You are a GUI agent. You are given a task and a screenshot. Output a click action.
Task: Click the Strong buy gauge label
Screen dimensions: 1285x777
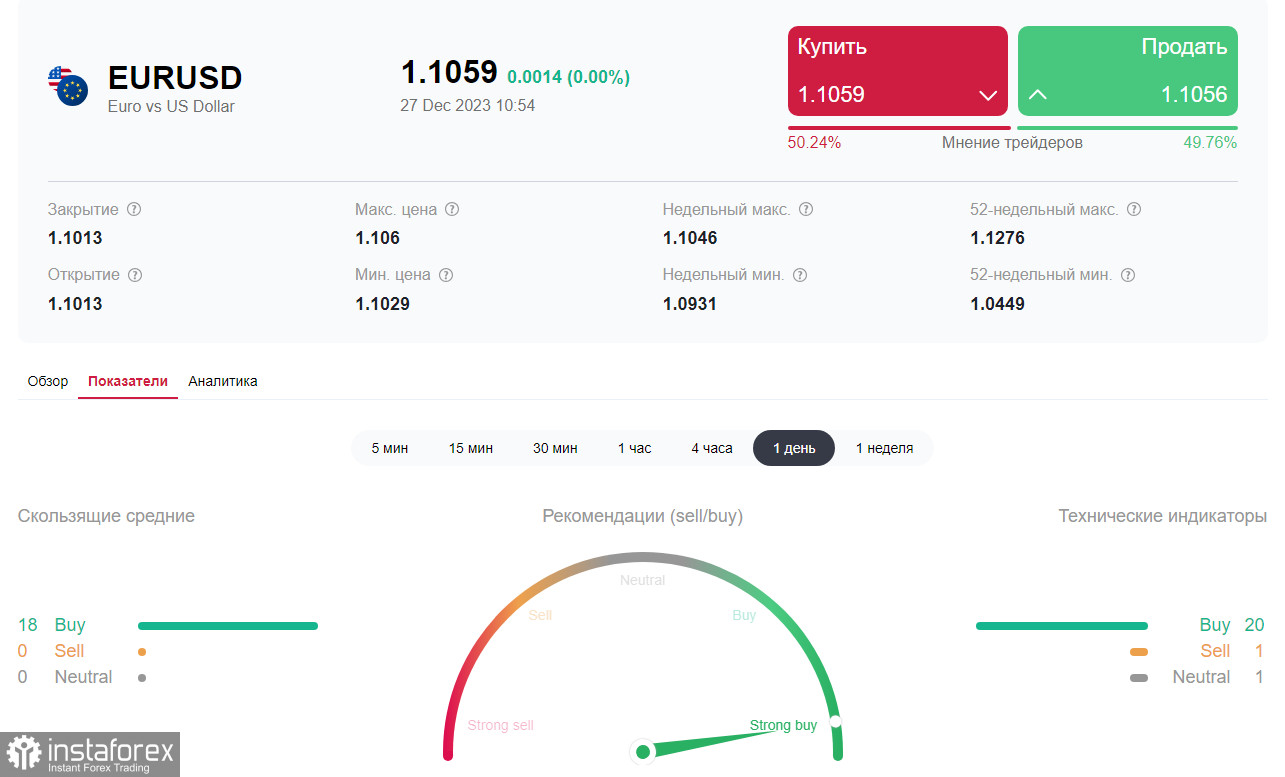tap(783, 725)
